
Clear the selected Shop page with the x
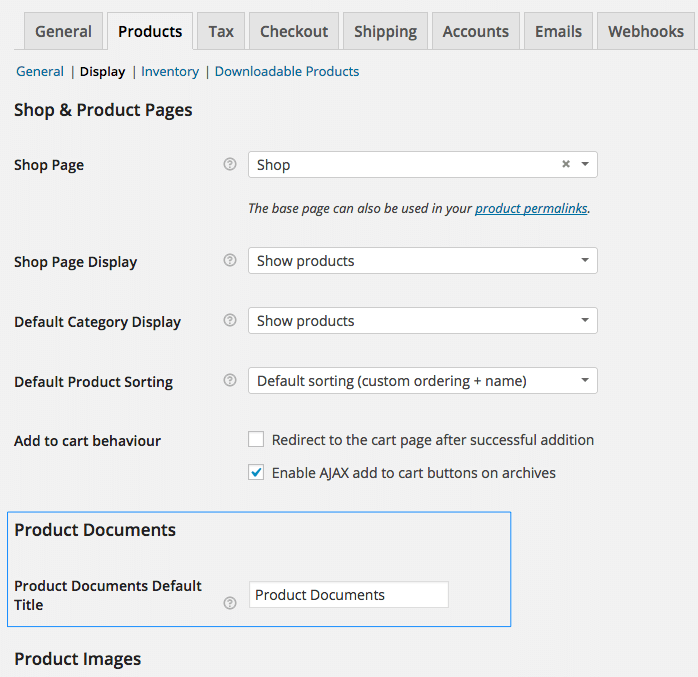[x=566, y=164]
